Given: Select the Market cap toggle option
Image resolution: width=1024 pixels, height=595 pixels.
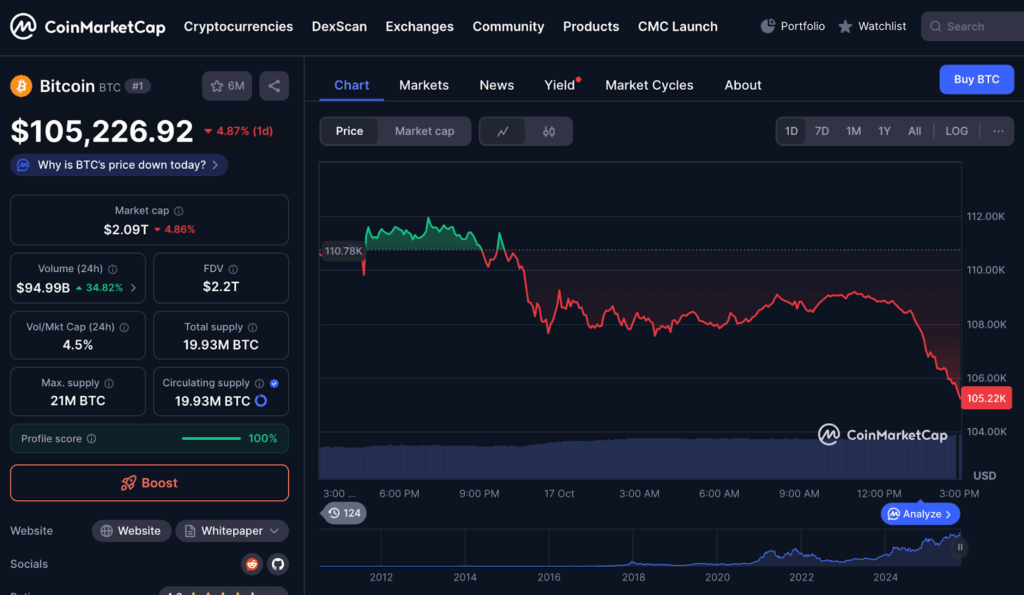Looking at the screenshot, I should click(424, 131).
